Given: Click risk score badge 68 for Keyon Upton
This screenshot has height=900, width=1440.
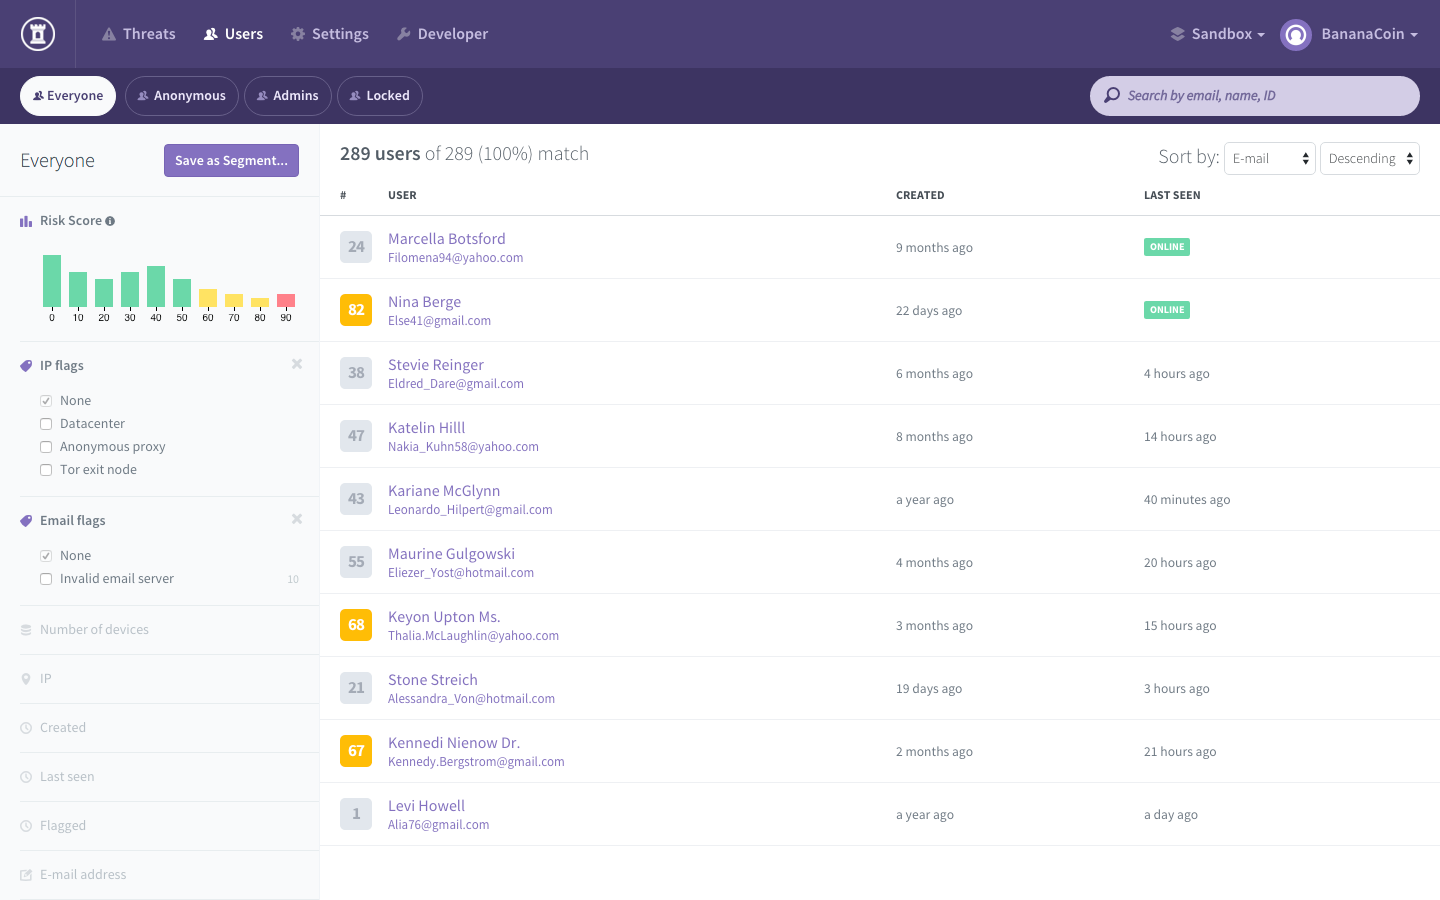Looking at the screenshot, I should click(356, 625).
